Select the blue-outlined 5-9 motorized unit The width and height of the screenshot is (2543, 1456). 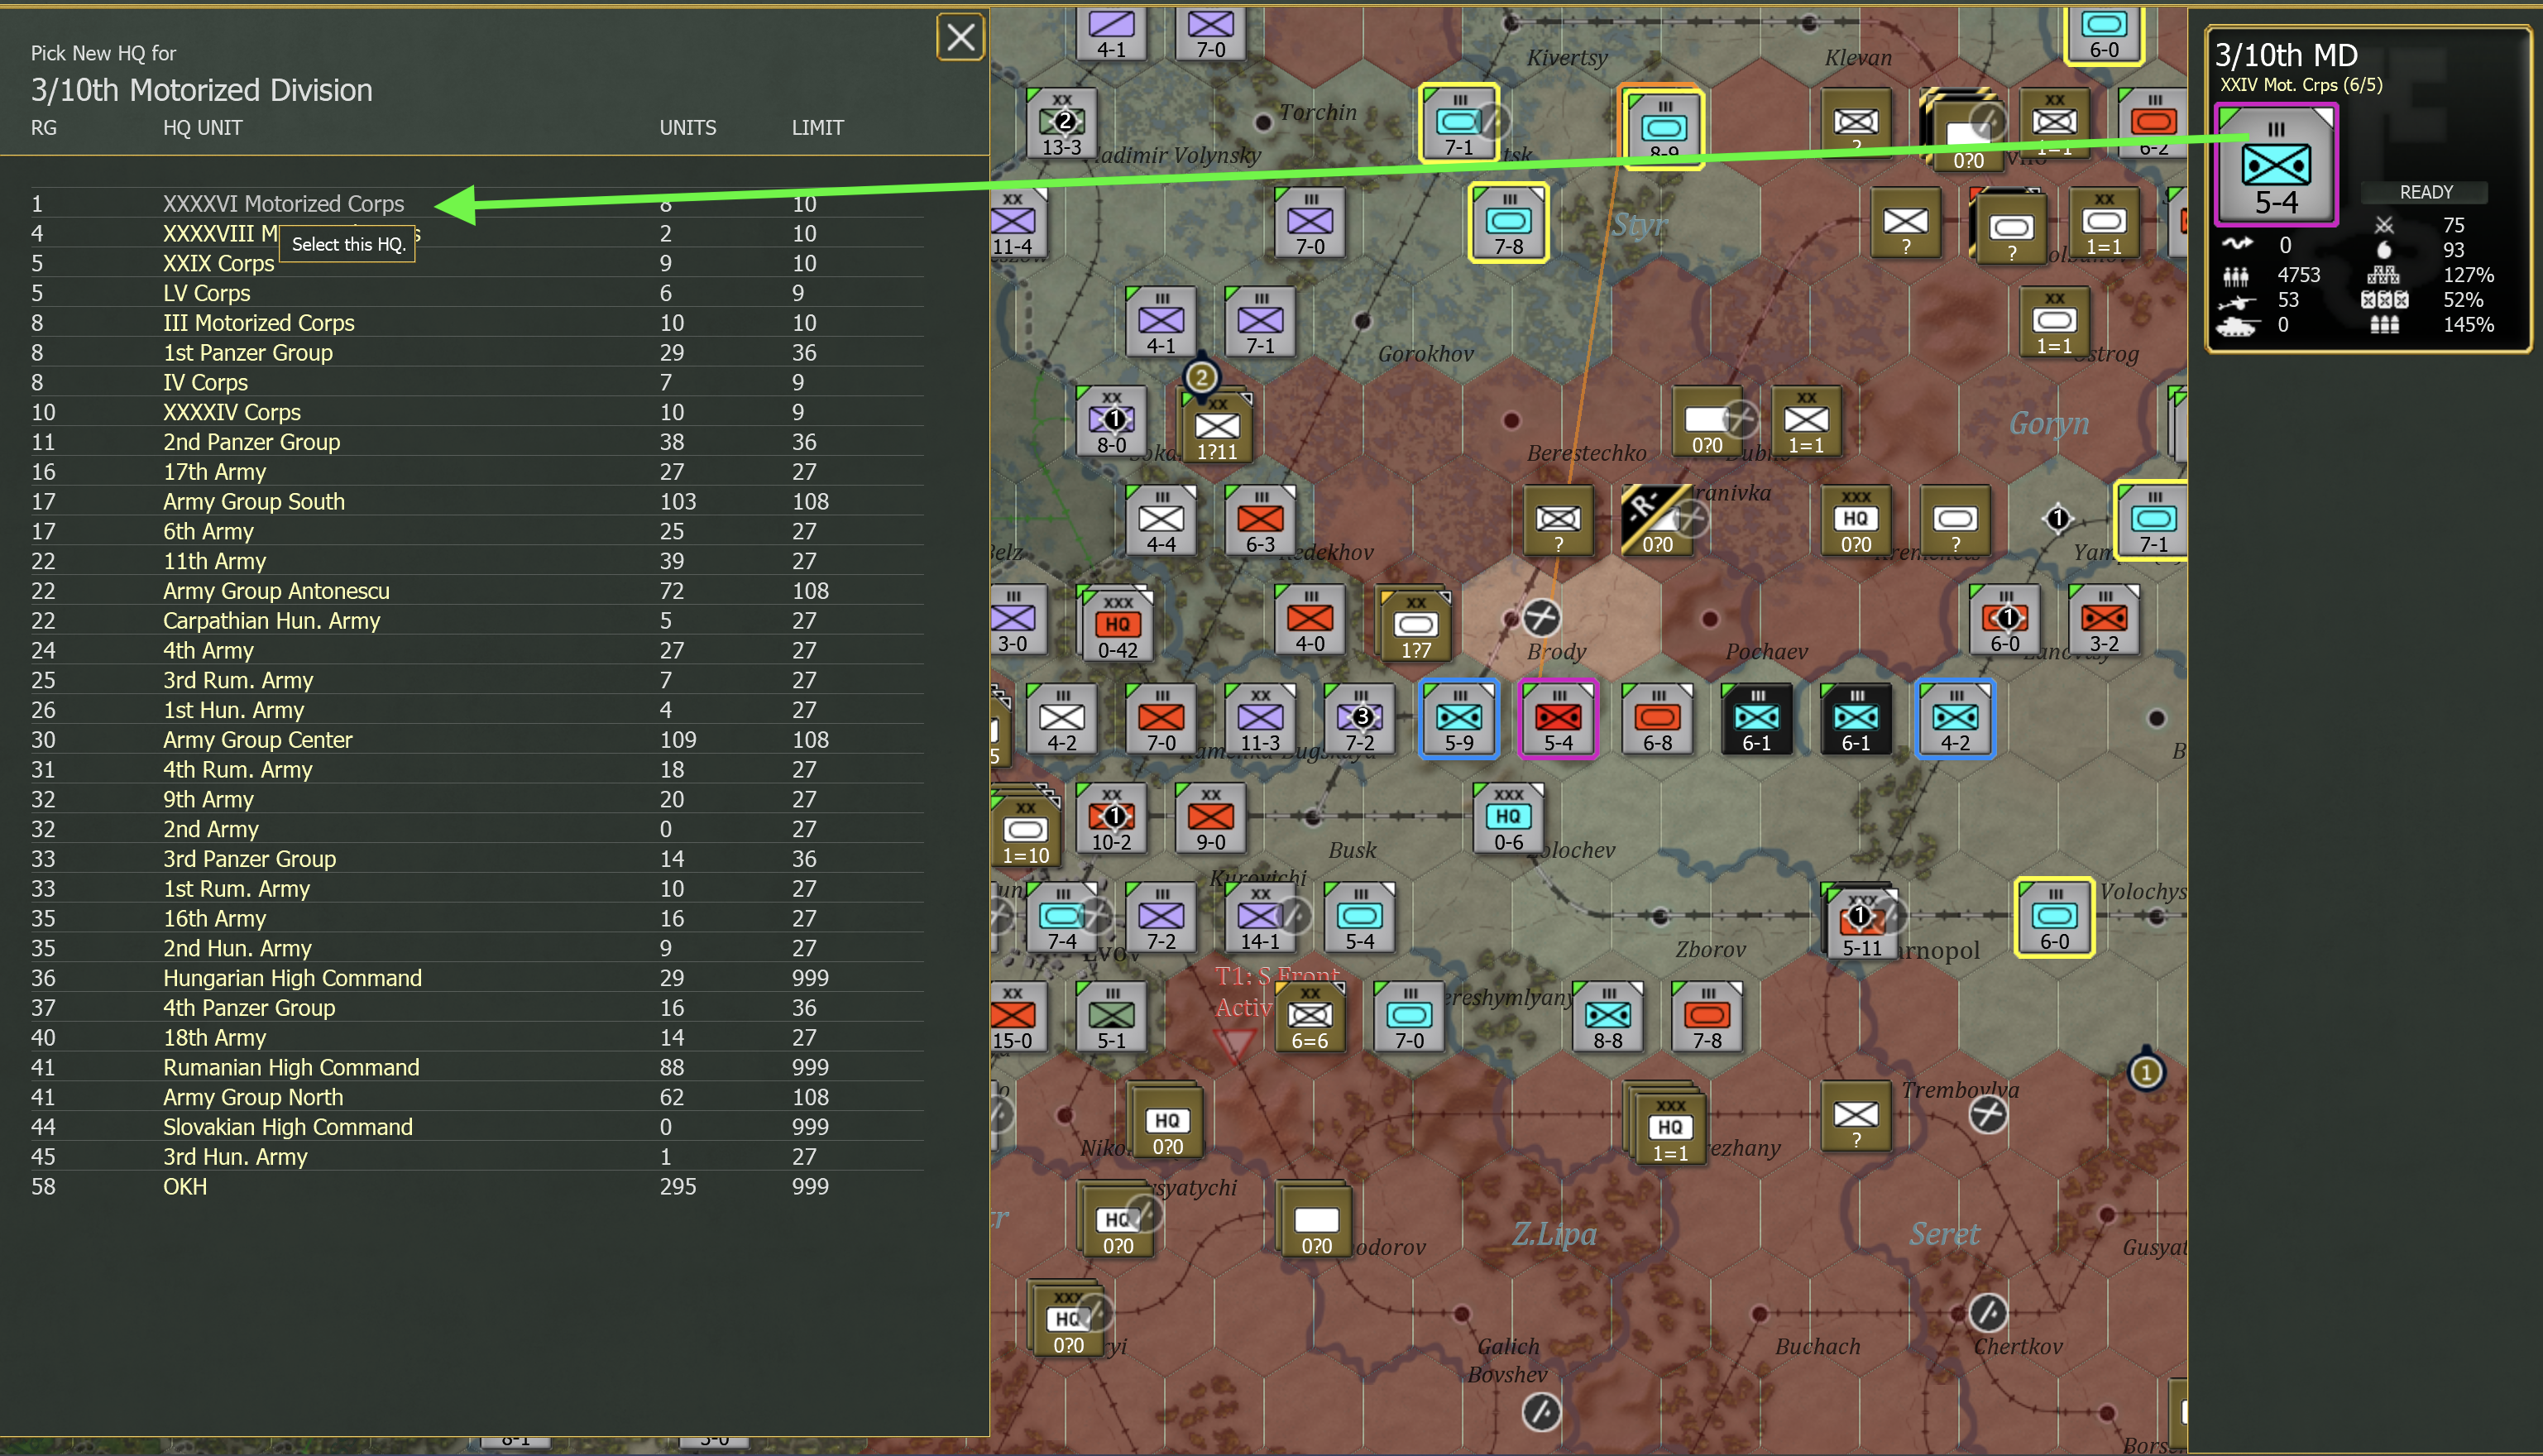1459,719
